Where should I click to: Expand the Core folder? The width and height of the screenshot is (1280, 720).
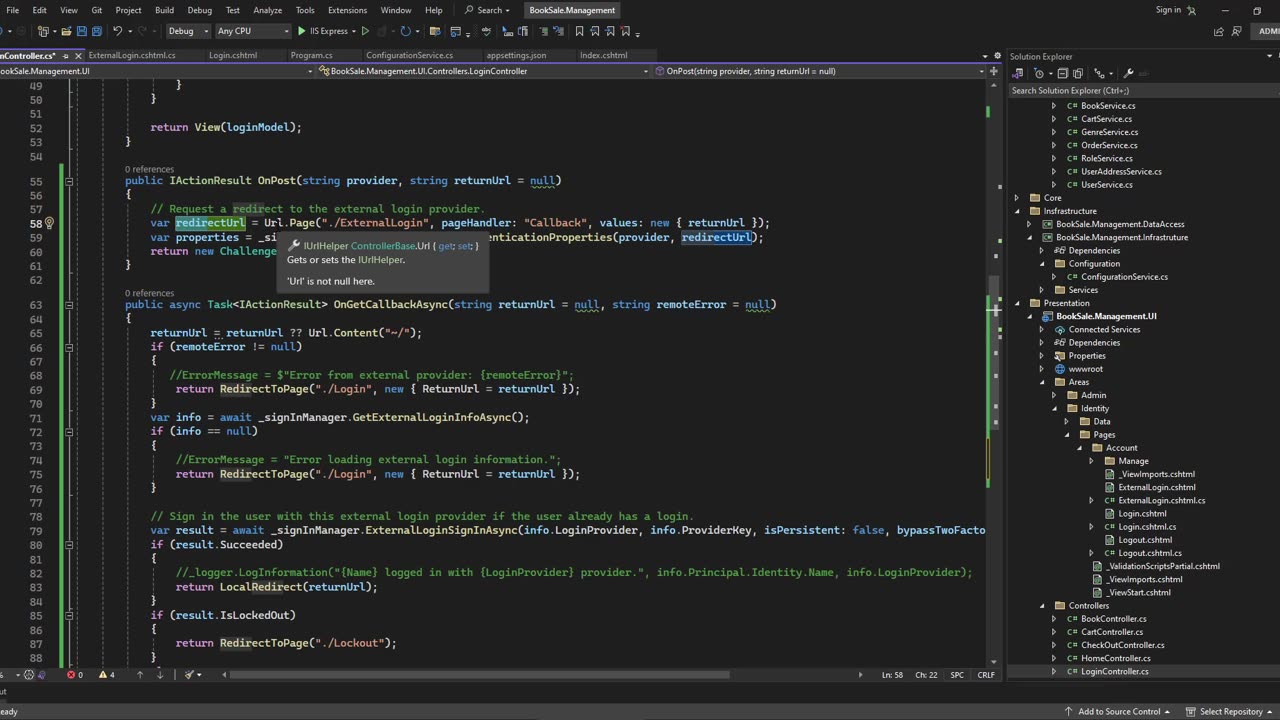coord(1017,198)
